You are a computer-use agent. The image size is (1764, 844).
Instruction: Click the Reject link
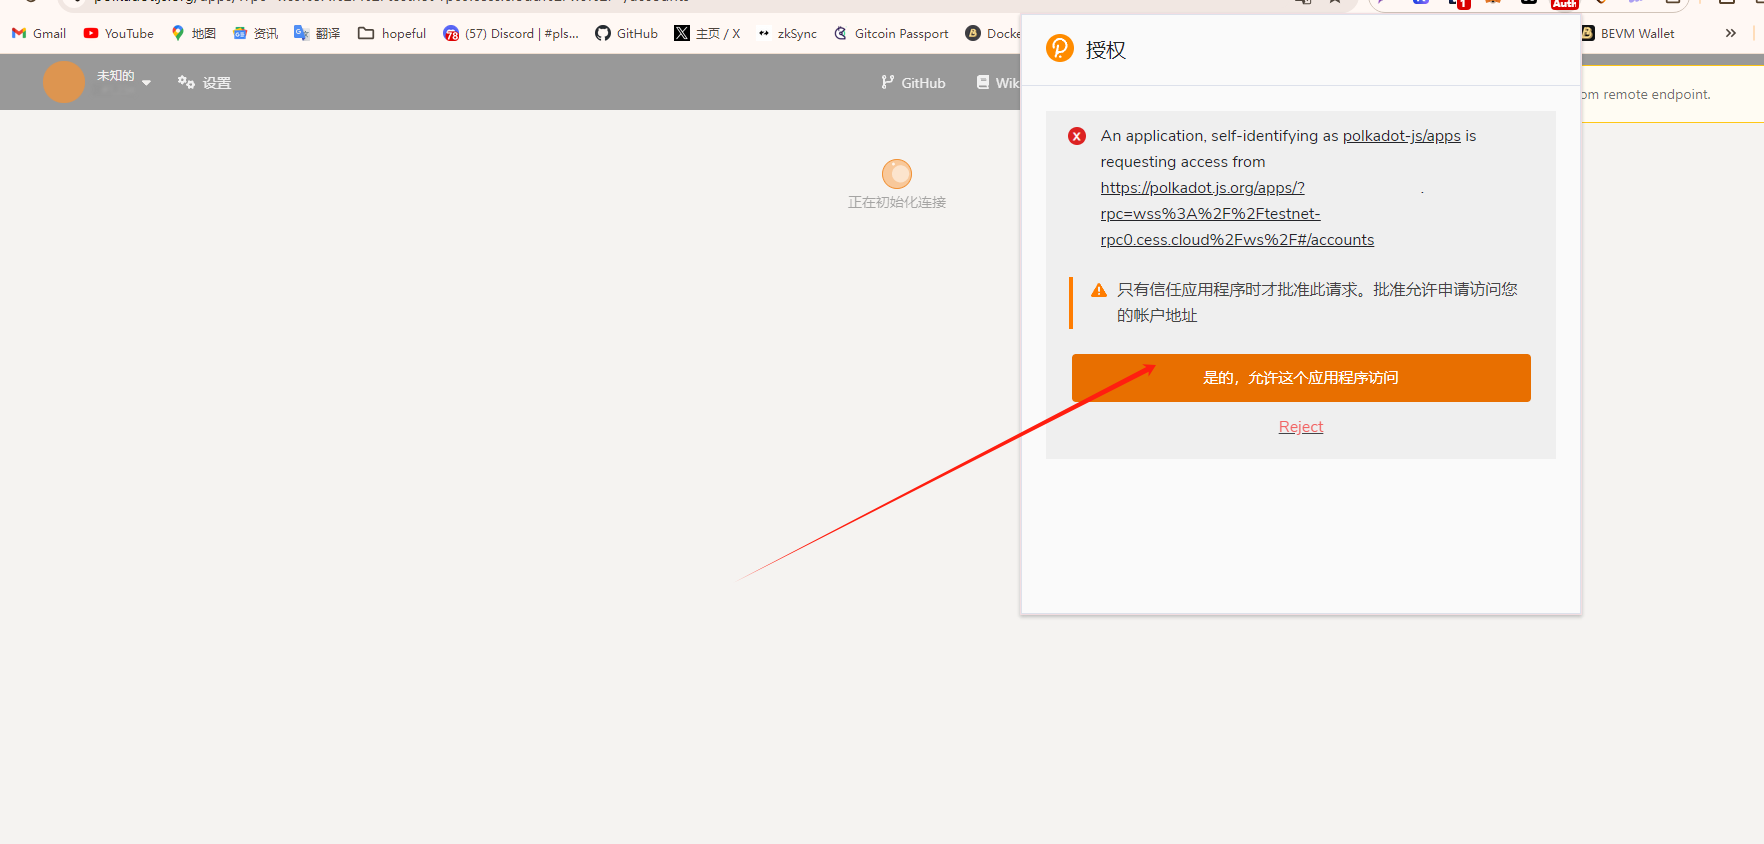[x=1300, y=427]
